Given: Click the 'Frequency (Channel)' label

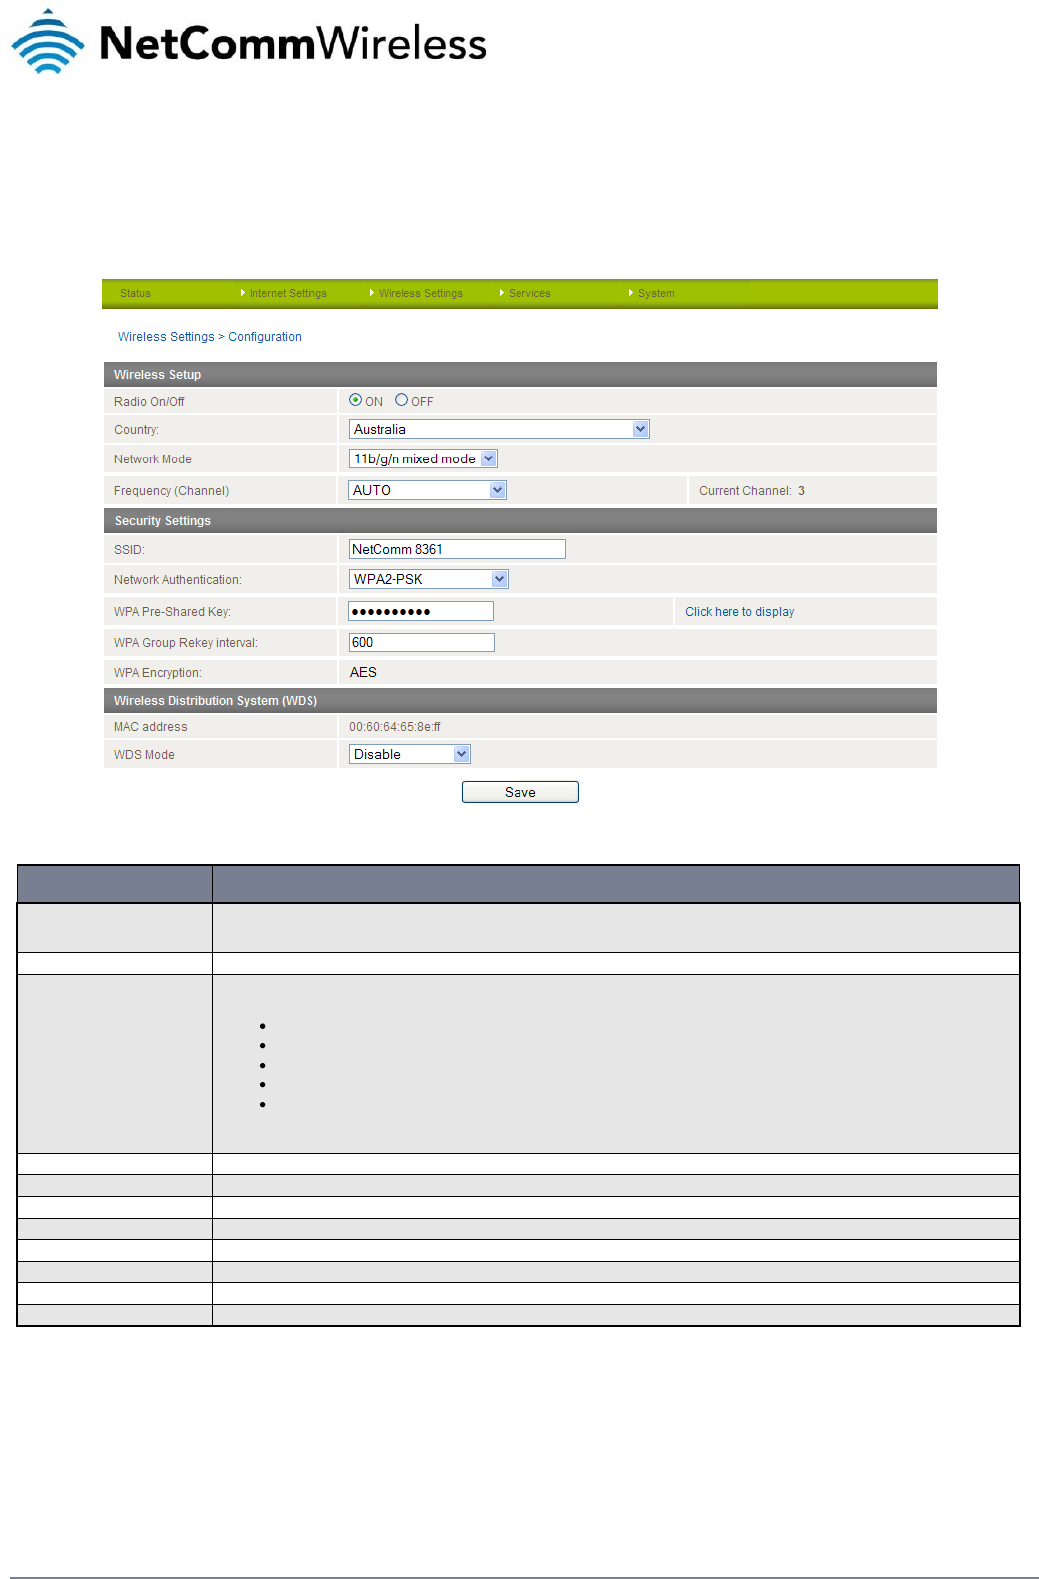Looking at the screenshot, I should [171, 491].
